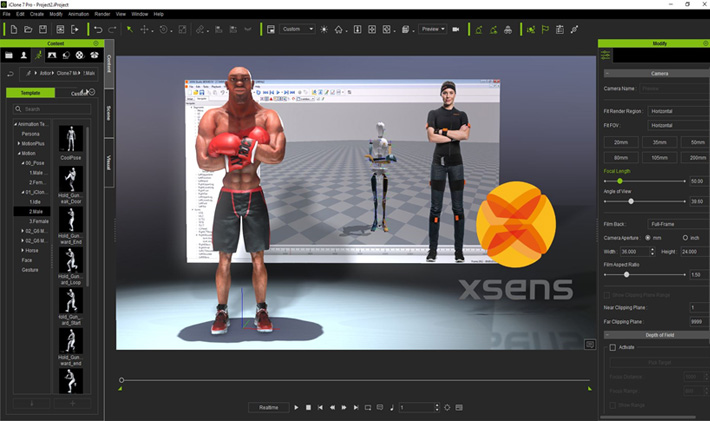
Task: Set lens to 105mm preset
Action: click(x=659, y=158)
